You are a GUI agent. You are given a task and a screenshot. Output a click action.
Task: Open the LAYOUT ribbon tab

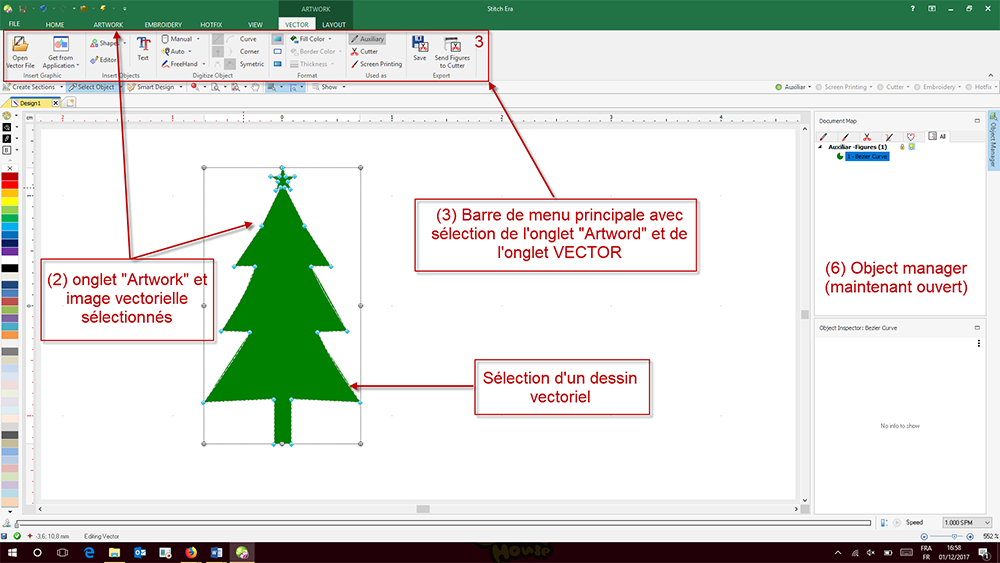coord(334,25)
